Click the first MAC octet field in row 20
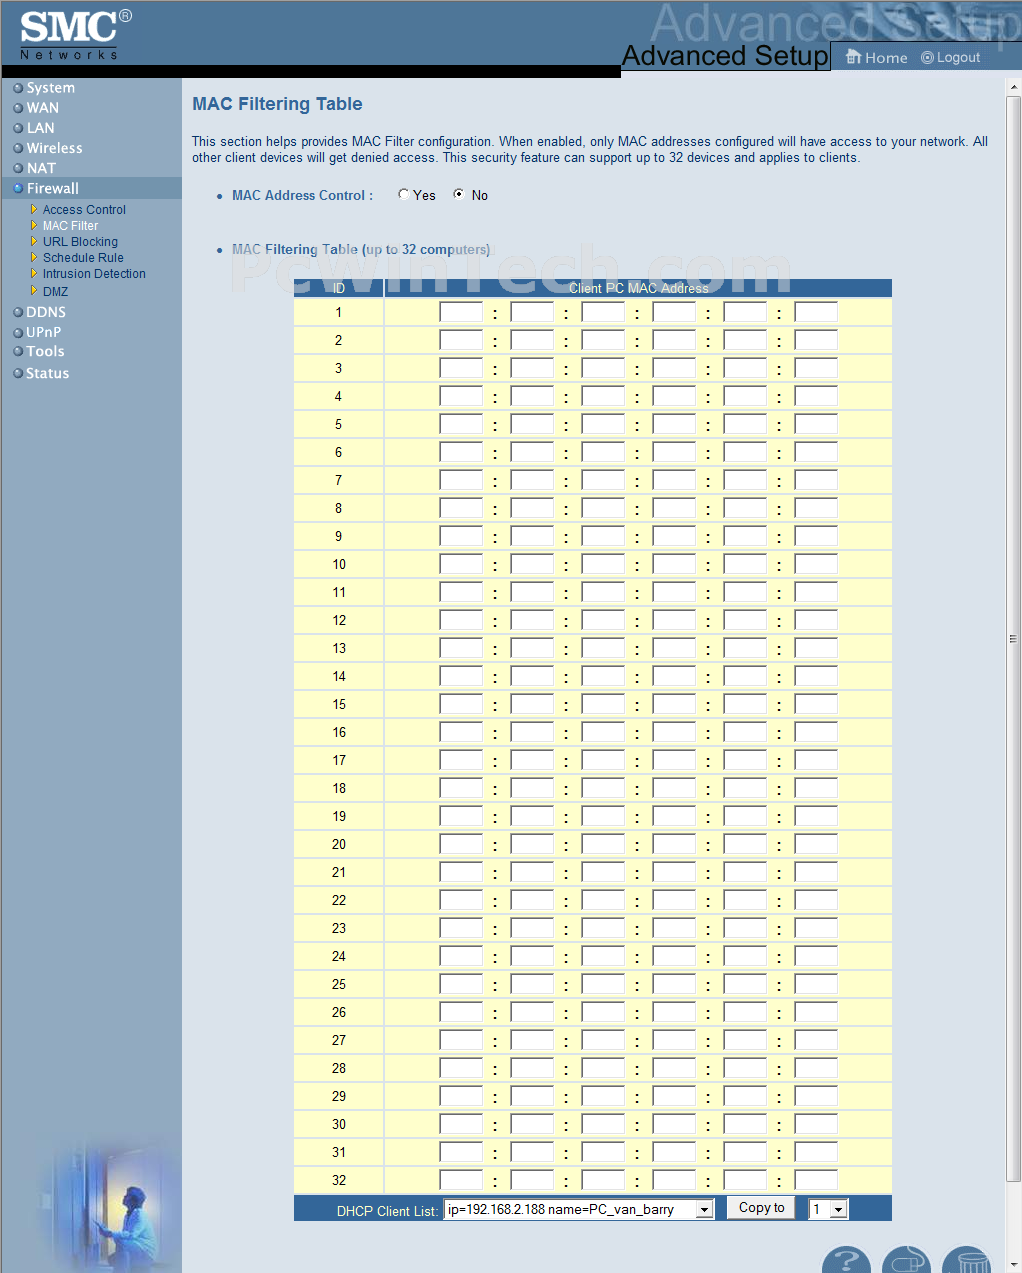1022x1273 pixels. click(x=461, y=844)
